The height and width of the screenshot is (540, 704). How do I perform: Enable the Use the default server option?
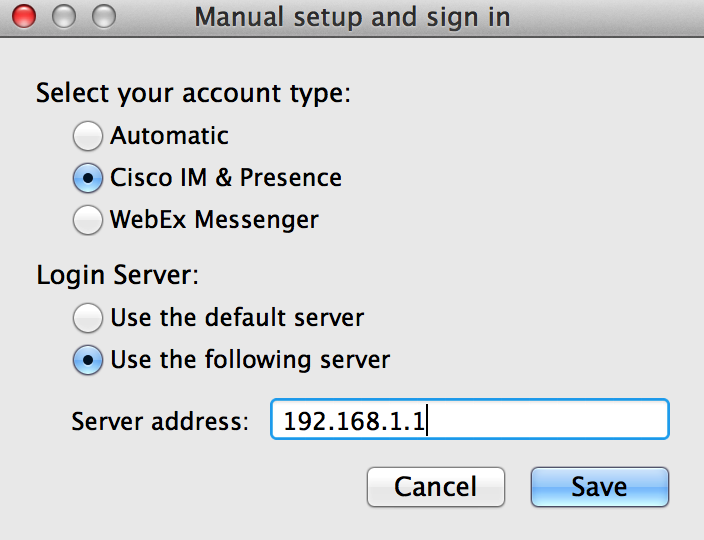(x=88, y=318)
